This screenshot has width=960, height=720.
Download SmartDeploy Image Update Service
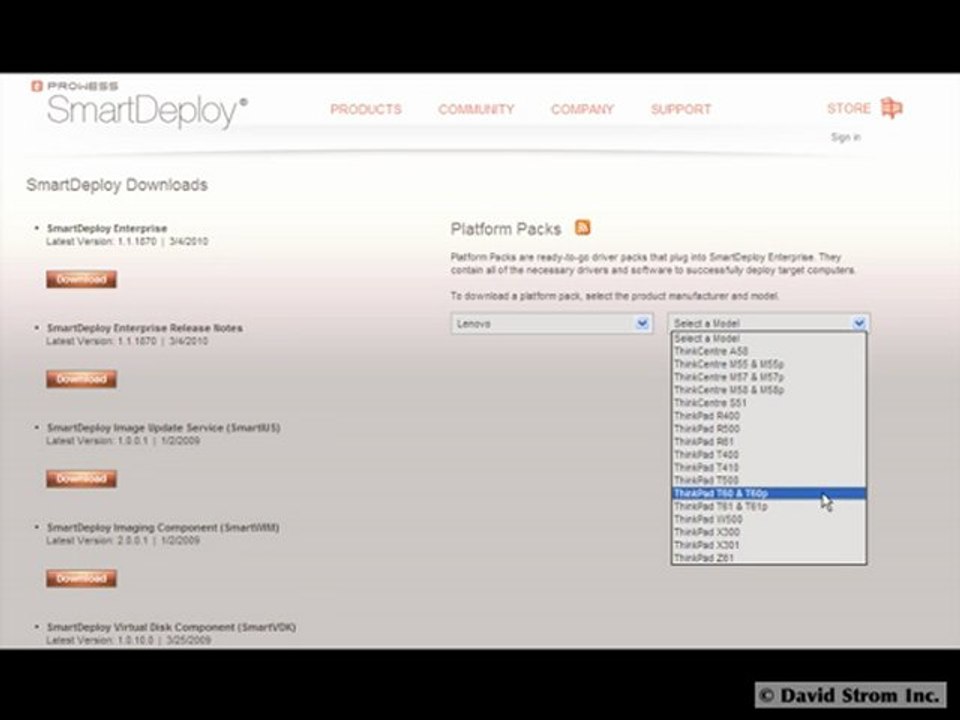(x=81, y=478)
